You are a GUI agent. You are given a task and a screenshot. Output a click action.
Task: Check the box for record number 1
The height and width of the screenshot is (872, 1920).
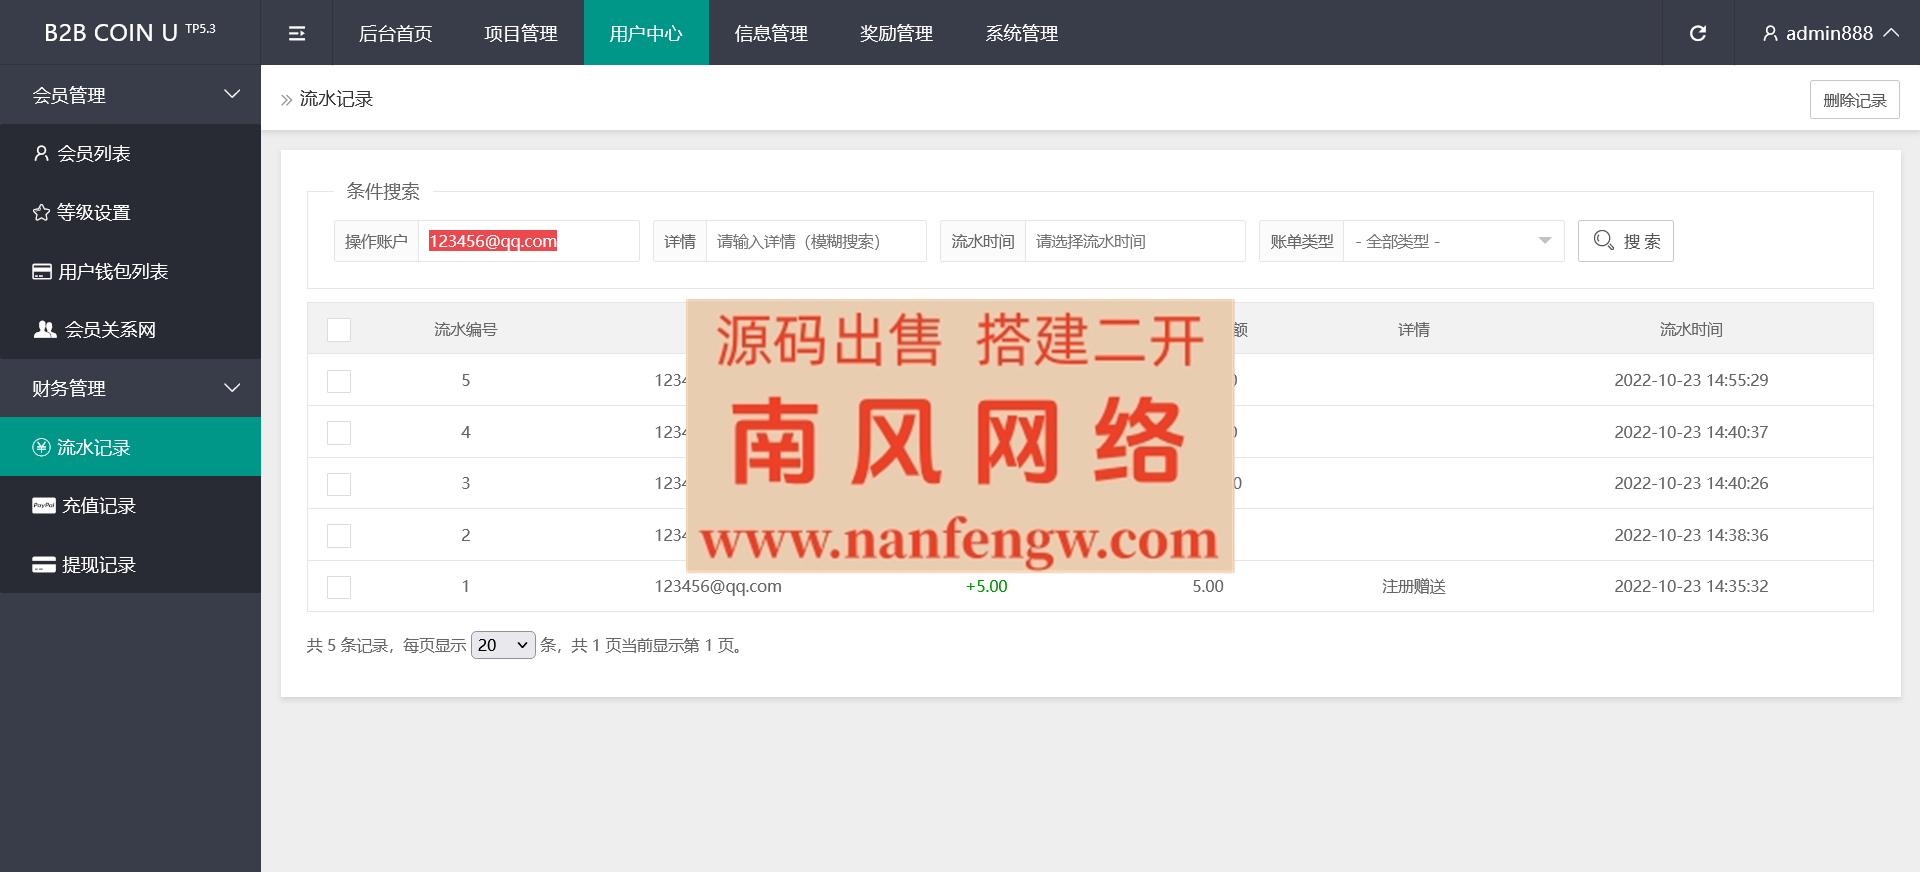pyautogui.click(x=339, y=587)
